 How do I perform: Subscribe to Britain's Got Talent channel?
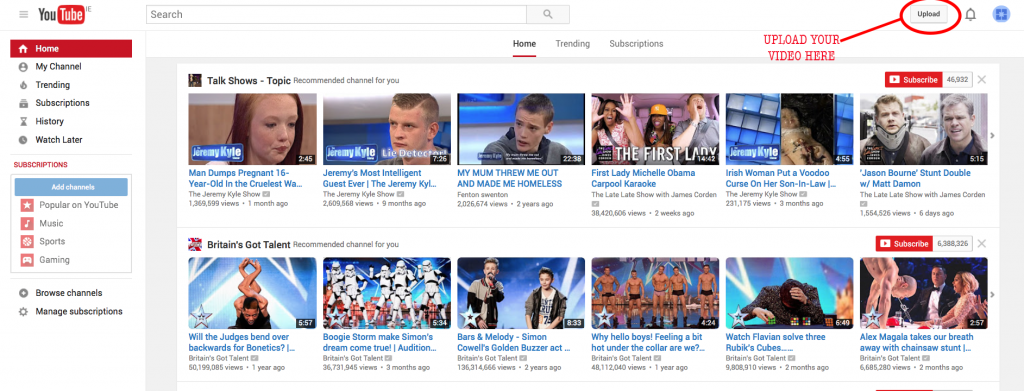pyautogui.click(x=904, y=243)
